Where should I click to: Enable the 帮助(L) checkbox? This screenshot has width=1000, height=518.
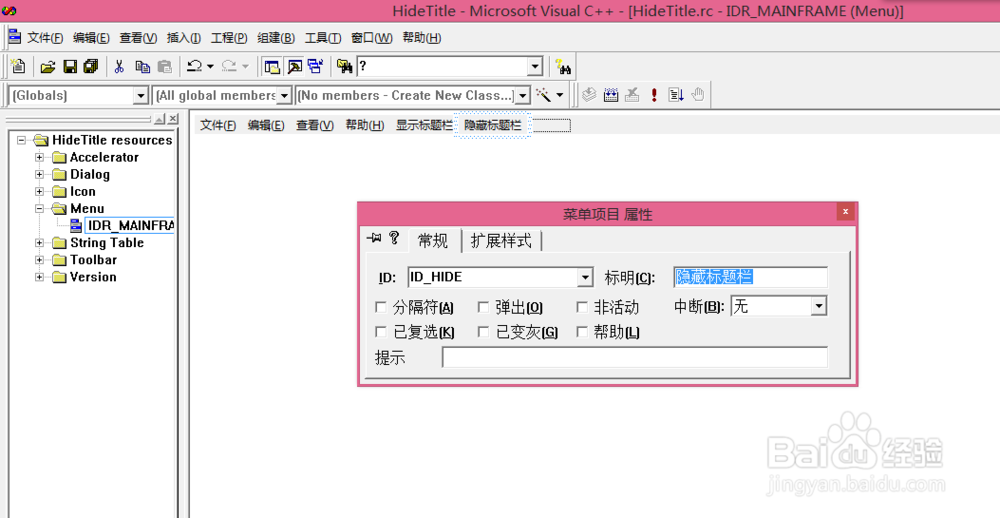(582, 332)
